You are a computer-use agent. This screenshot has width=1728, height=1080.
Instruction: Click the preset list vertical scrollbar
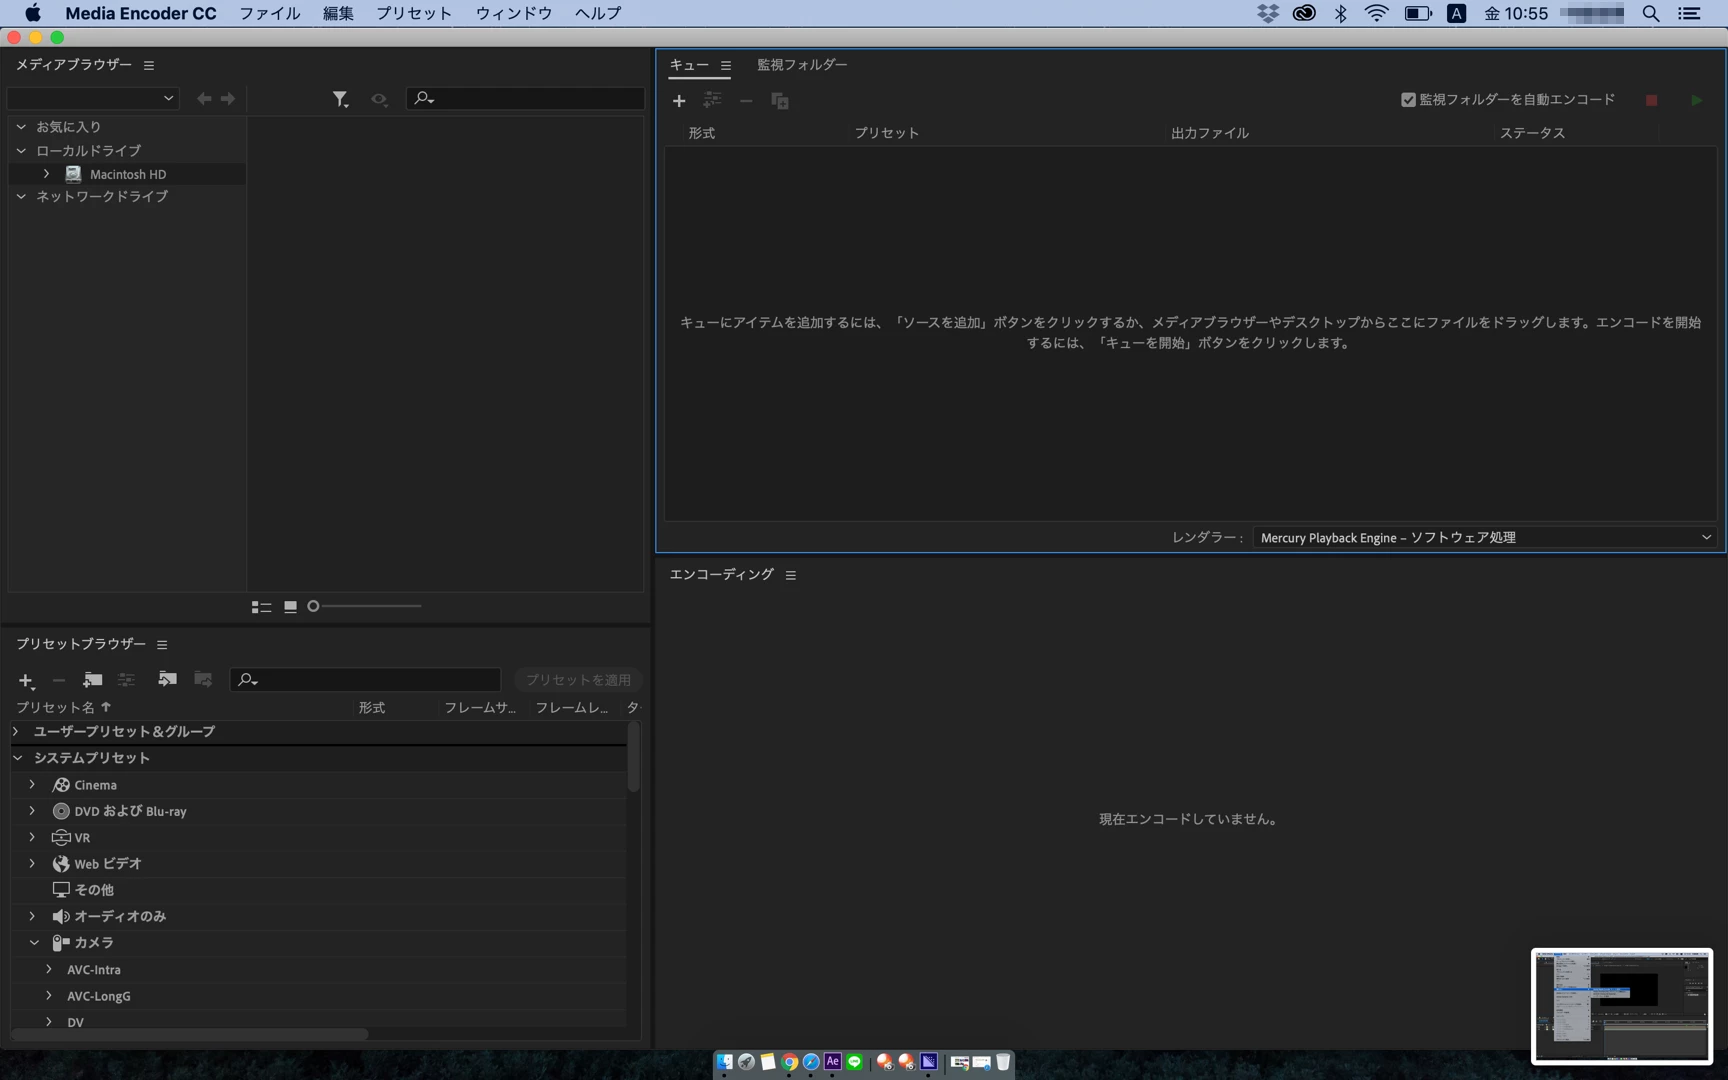633,757
